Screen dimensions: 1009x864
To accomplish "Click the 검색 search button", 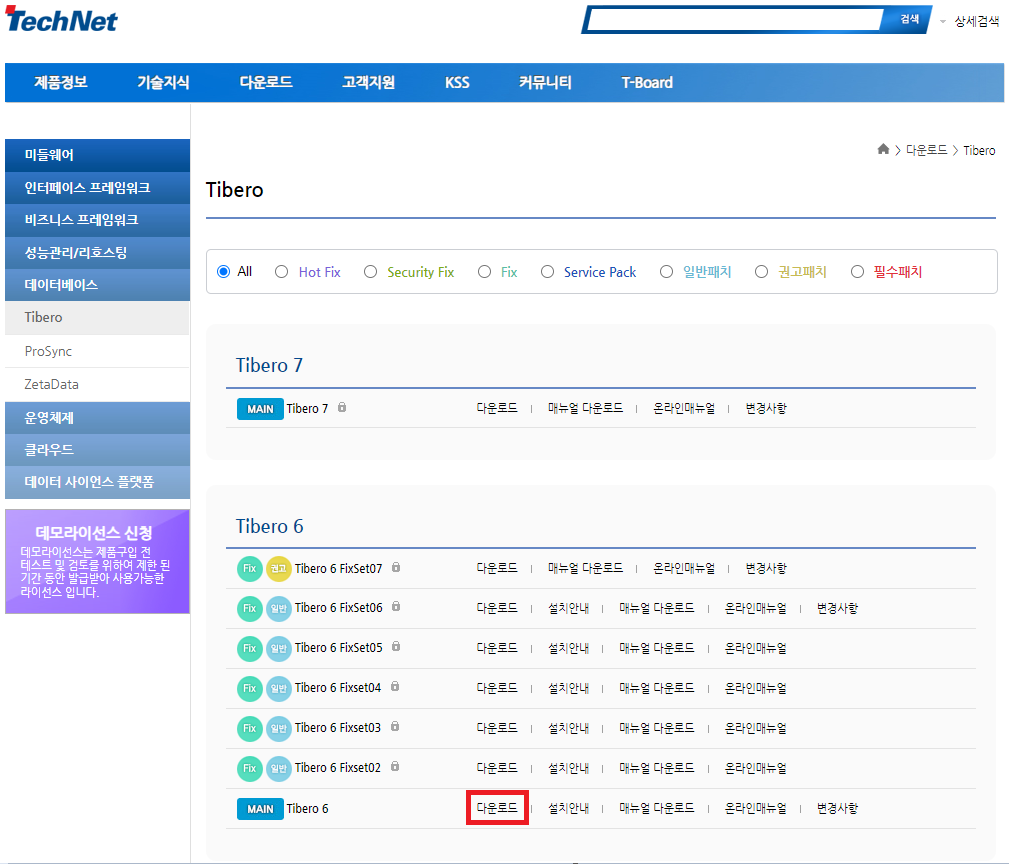I will coord(908,19).
